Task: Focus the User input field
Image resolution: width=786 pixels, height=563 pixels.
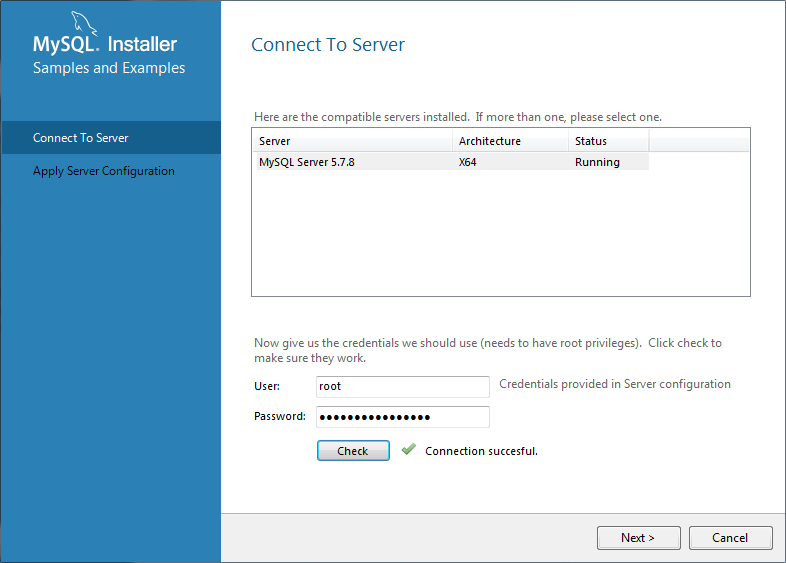Action: tap(403, 387)
